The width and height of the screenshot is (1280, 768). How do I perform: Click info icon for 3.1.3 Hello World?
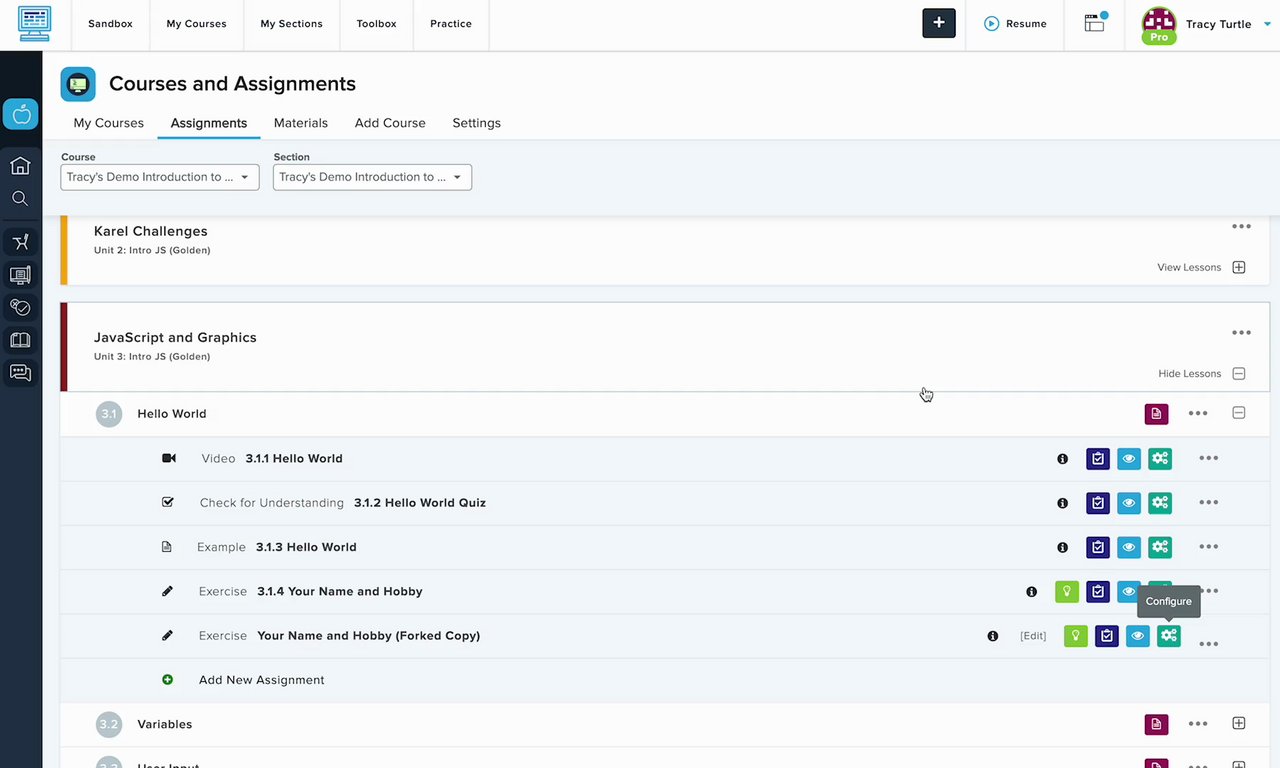coord(1062,547)
